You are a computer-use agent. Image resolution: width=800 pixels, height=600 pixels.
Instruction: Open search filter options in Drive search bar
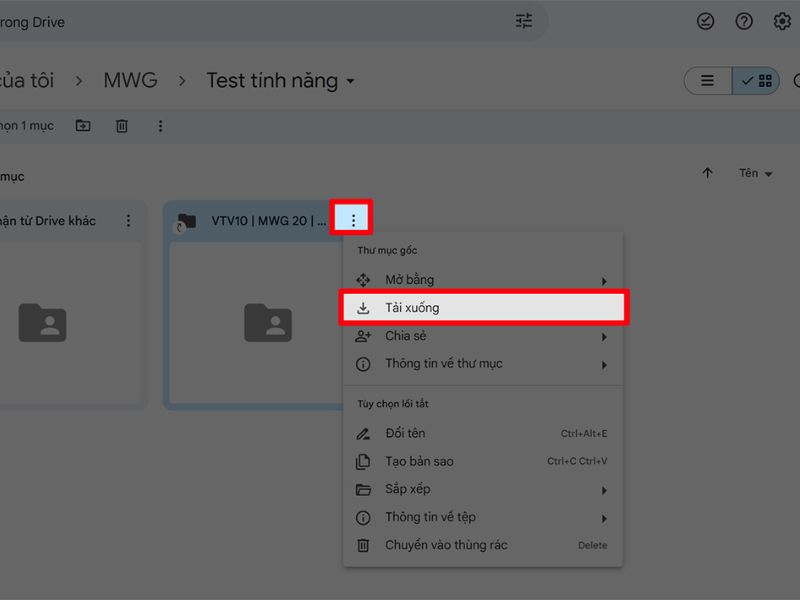pos(523,21)
